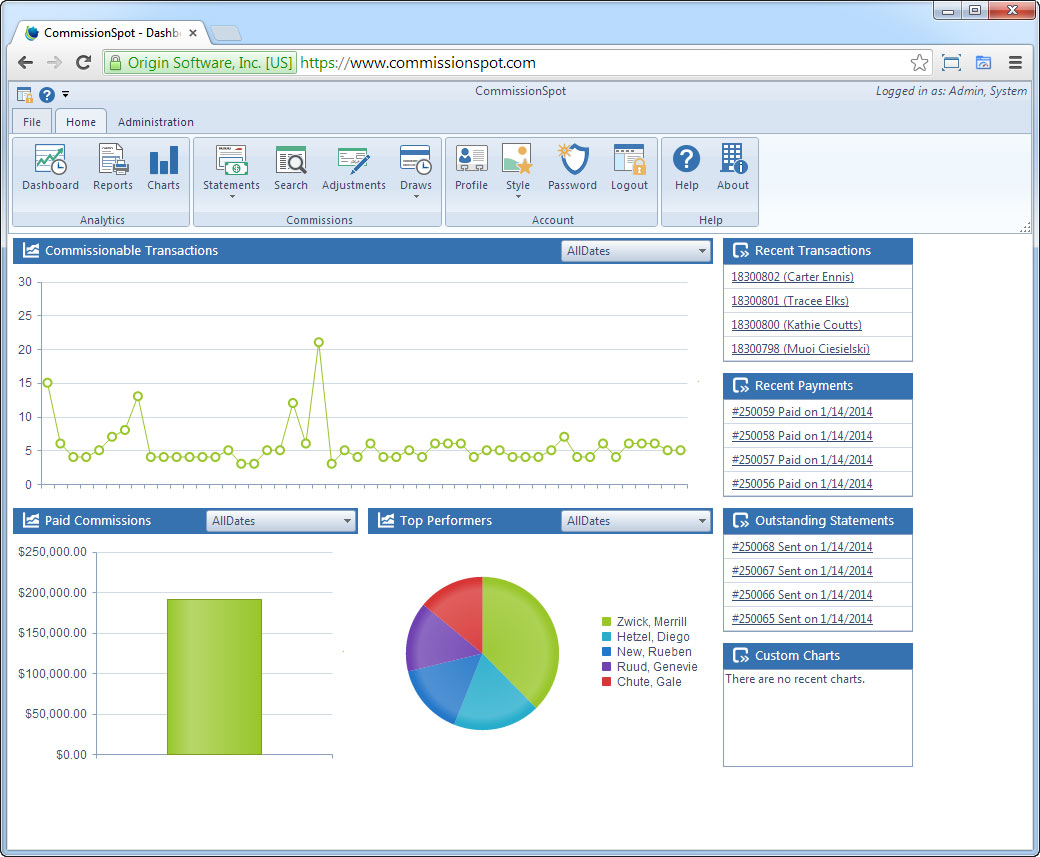This screenshot has width=1040, height=857.
Task: Open payment #250059 Paid on 1/14/2014
Action: click(802, 411)
